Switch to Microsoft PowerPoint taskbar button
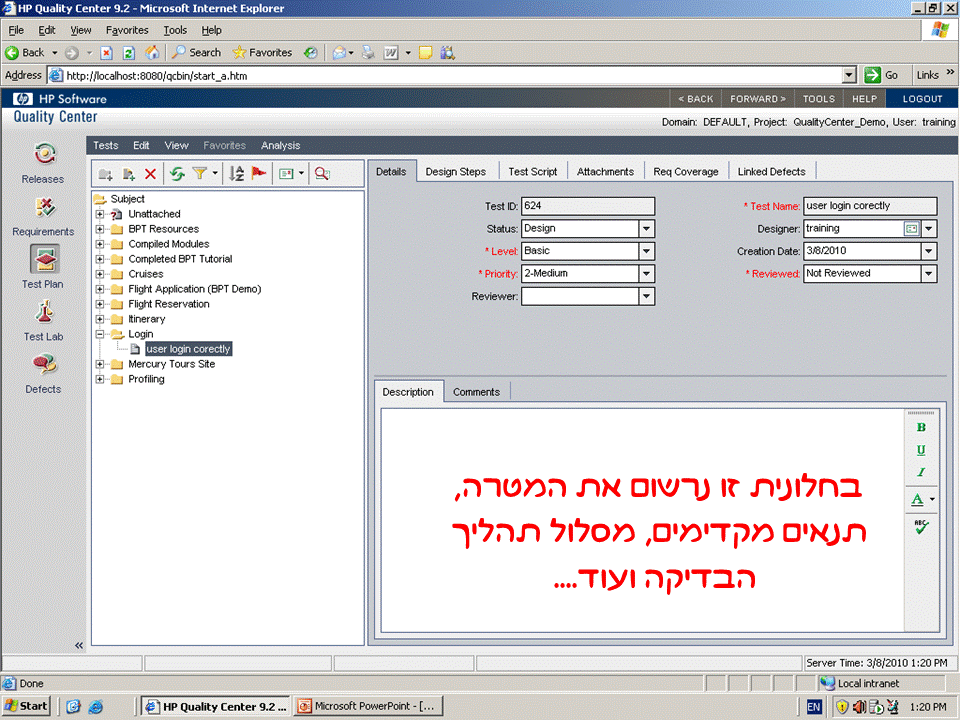The width and height of the screenshot is (960, 720). point(367,707)
